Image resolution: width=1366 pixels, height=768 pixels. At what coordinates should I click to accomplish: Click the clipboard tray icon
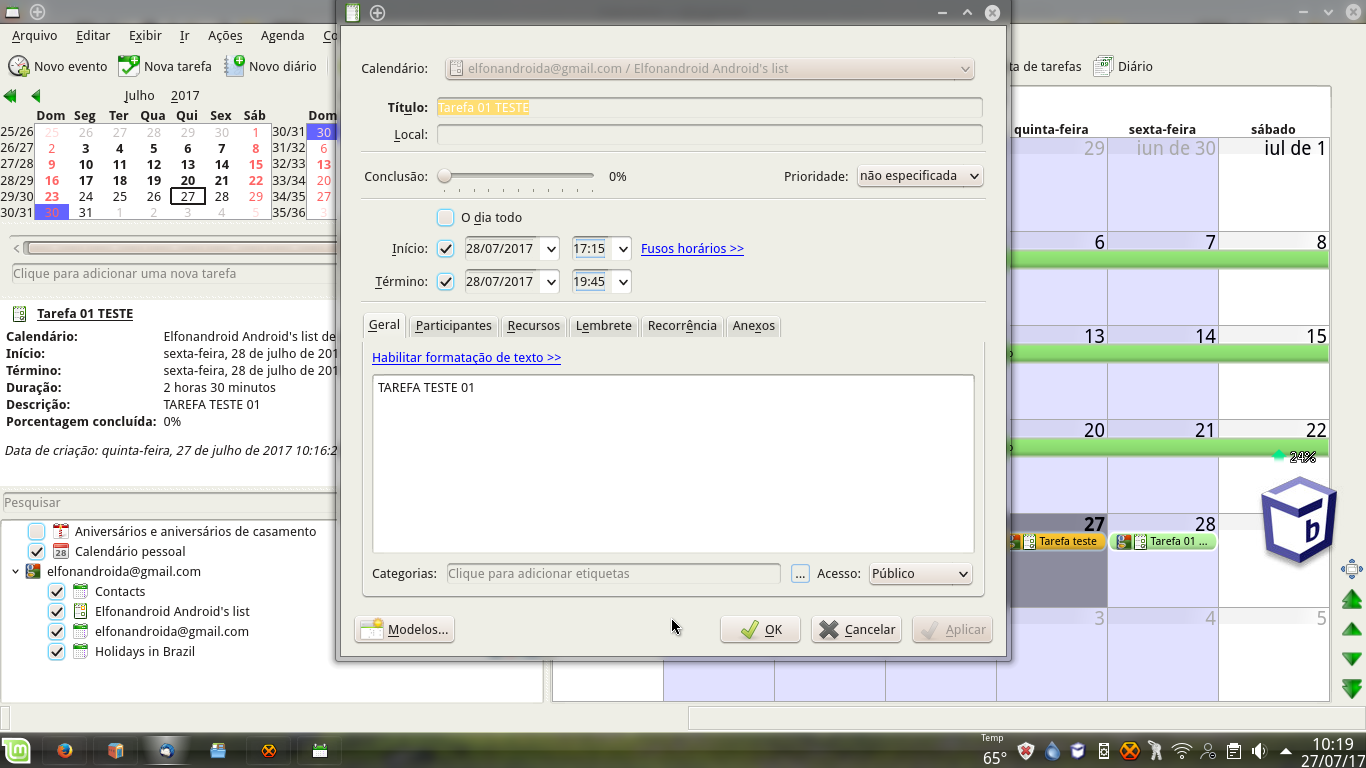[1234, 751]
